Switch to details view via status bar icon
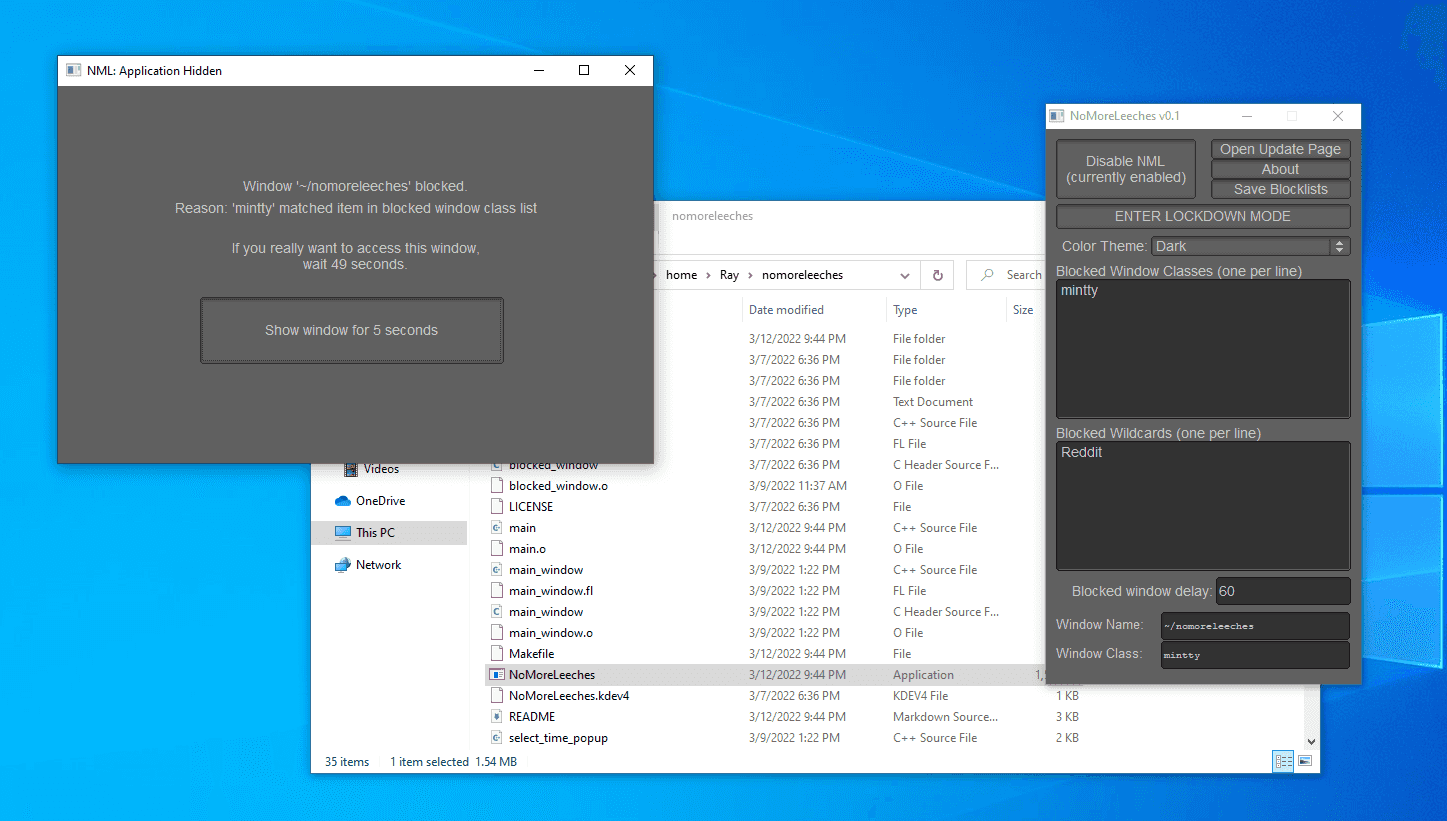The height and width of the screenshot is (821, 1447). [1283, 762]
